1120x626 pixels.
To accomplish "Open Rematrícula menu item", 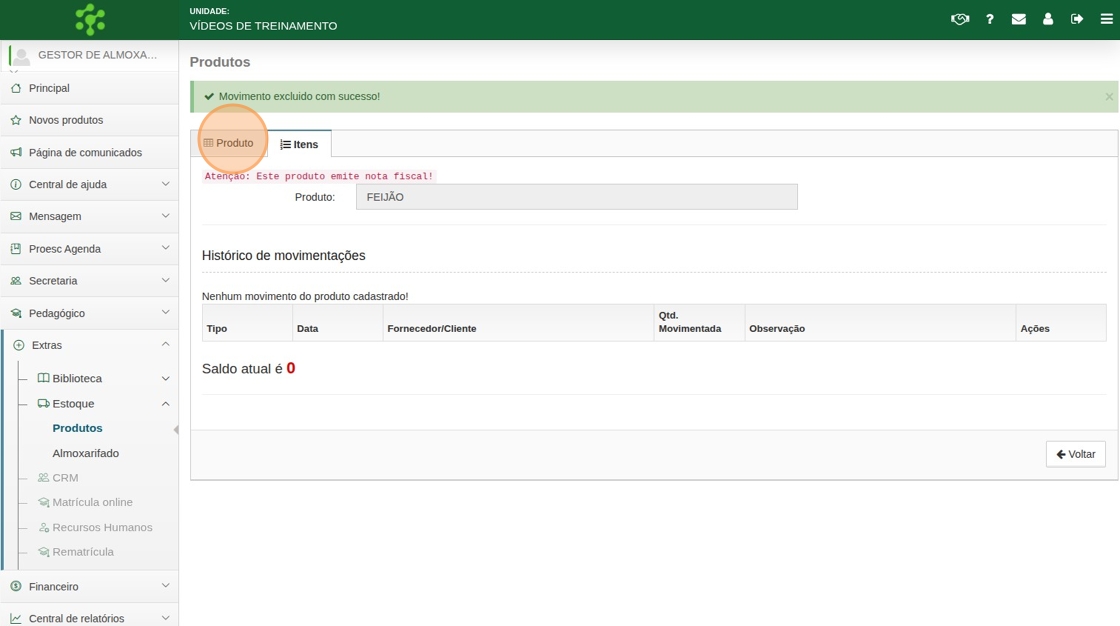I will 83,552.
